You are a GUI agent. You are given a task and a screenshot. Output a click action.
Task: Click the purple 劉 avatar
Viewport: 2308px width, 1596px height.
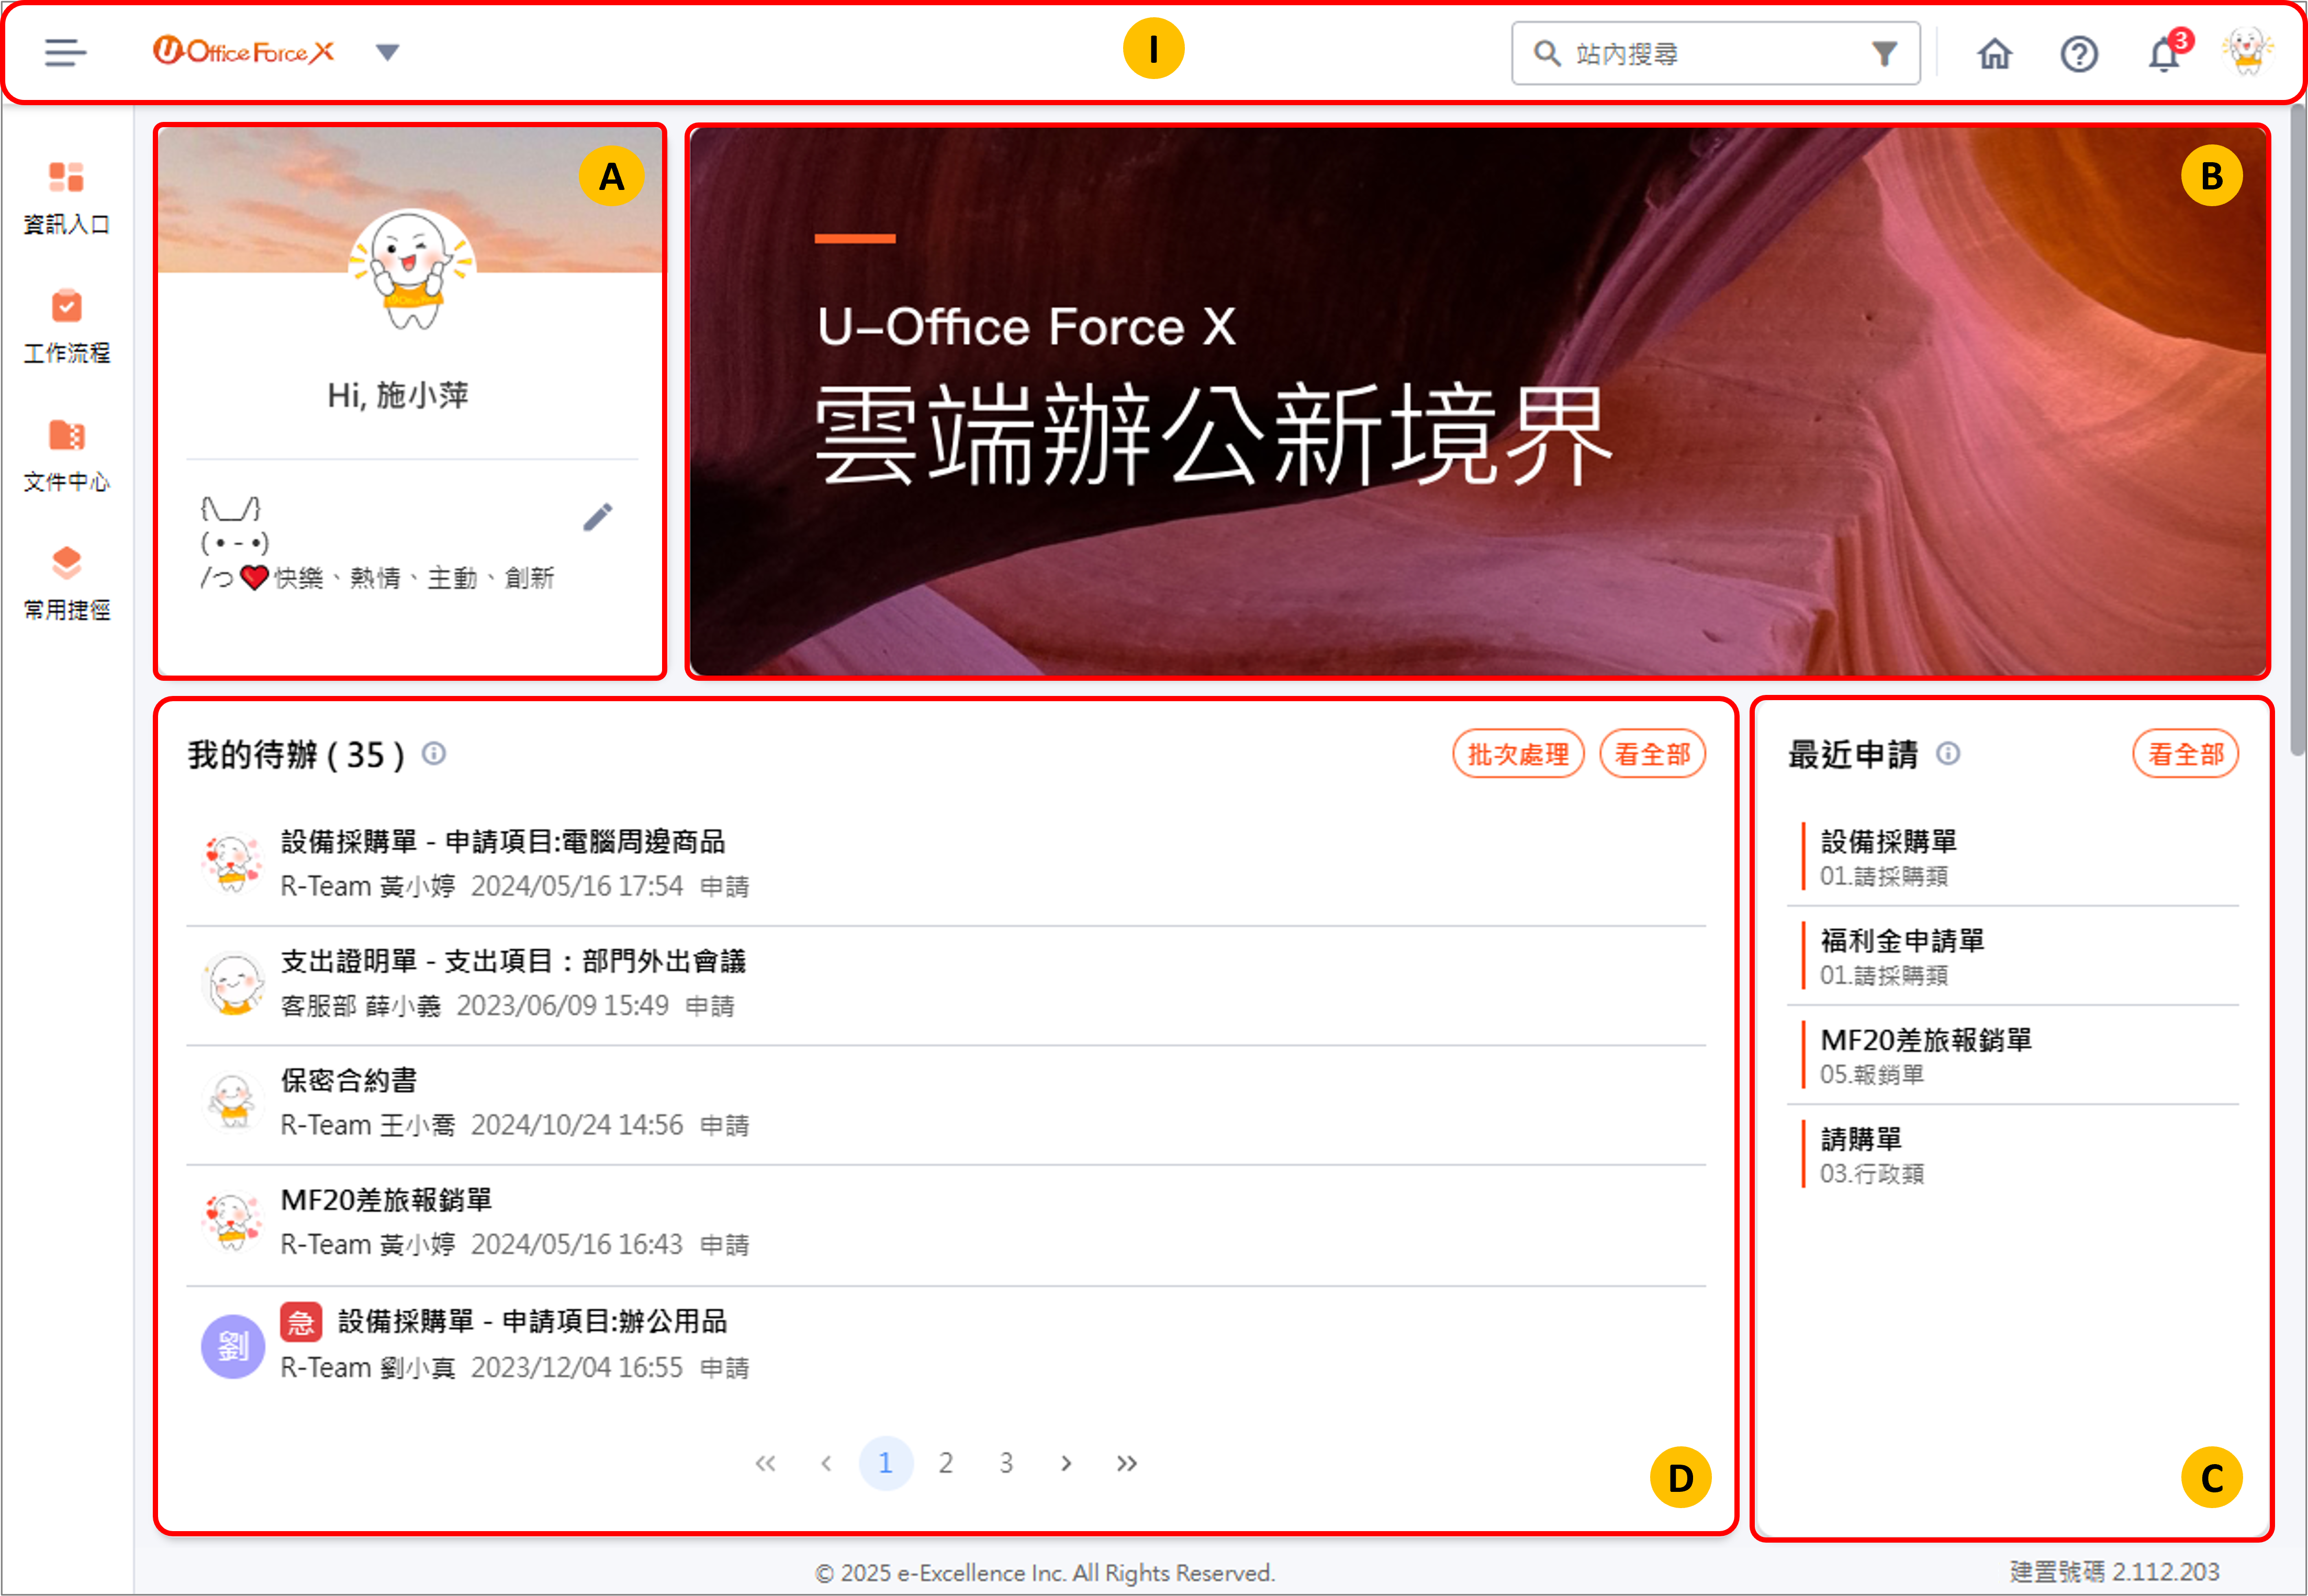[233, 1346]
